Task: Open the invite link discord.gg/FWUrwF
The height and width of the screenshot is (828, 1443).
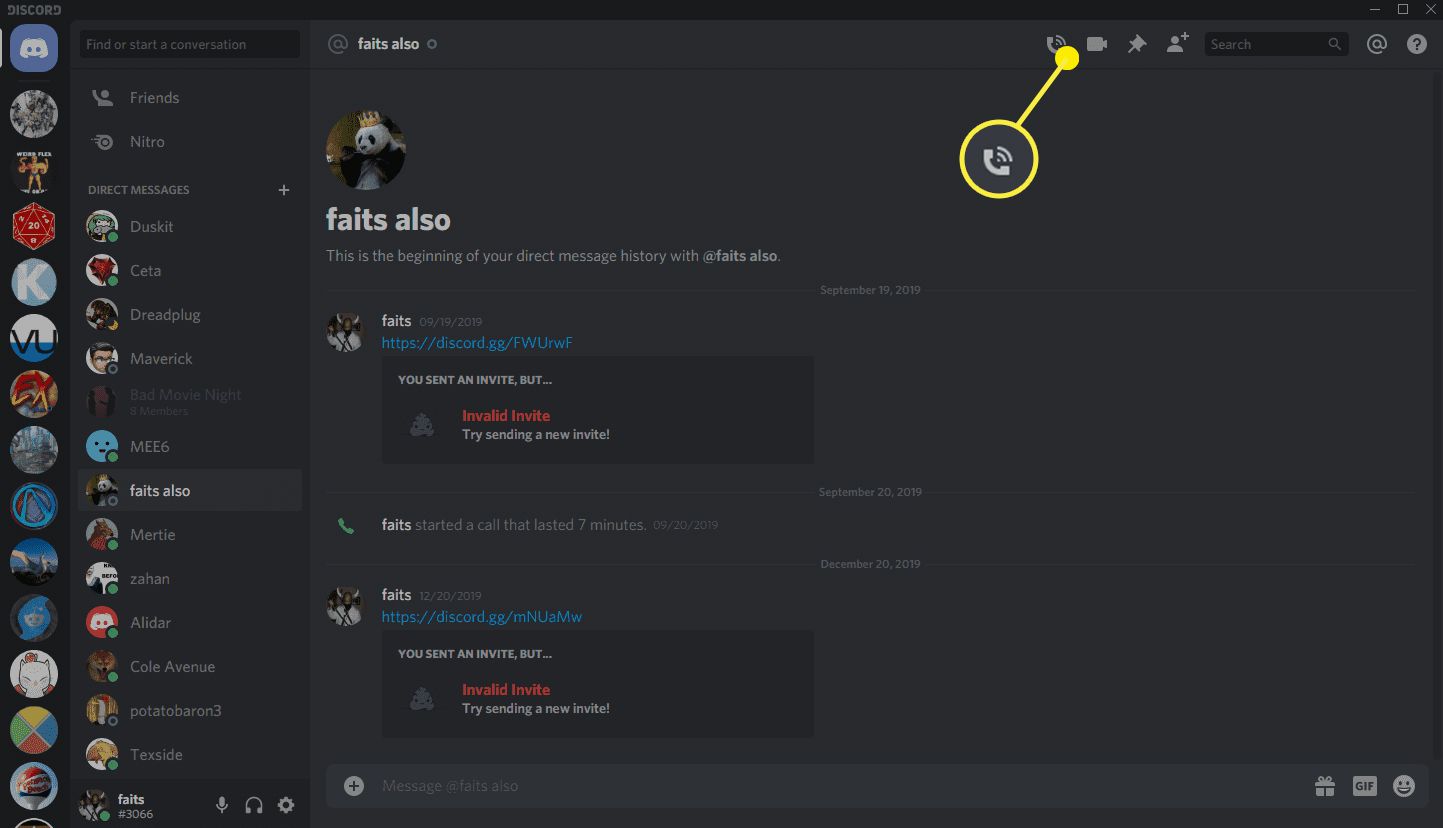Action: point(477,342)
